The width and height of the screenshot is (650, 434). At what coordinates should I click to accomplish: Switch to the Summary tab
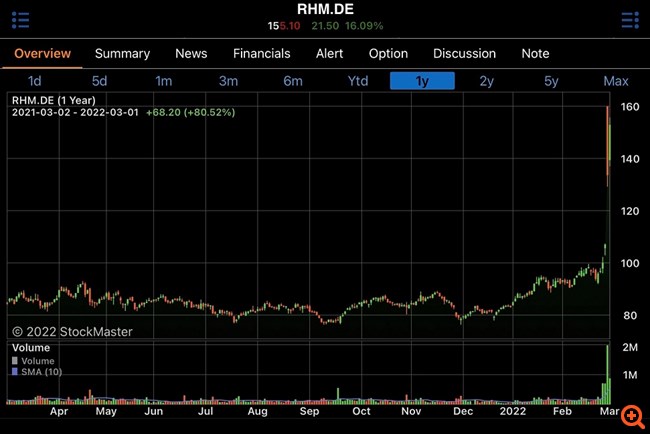coord(122,53)
